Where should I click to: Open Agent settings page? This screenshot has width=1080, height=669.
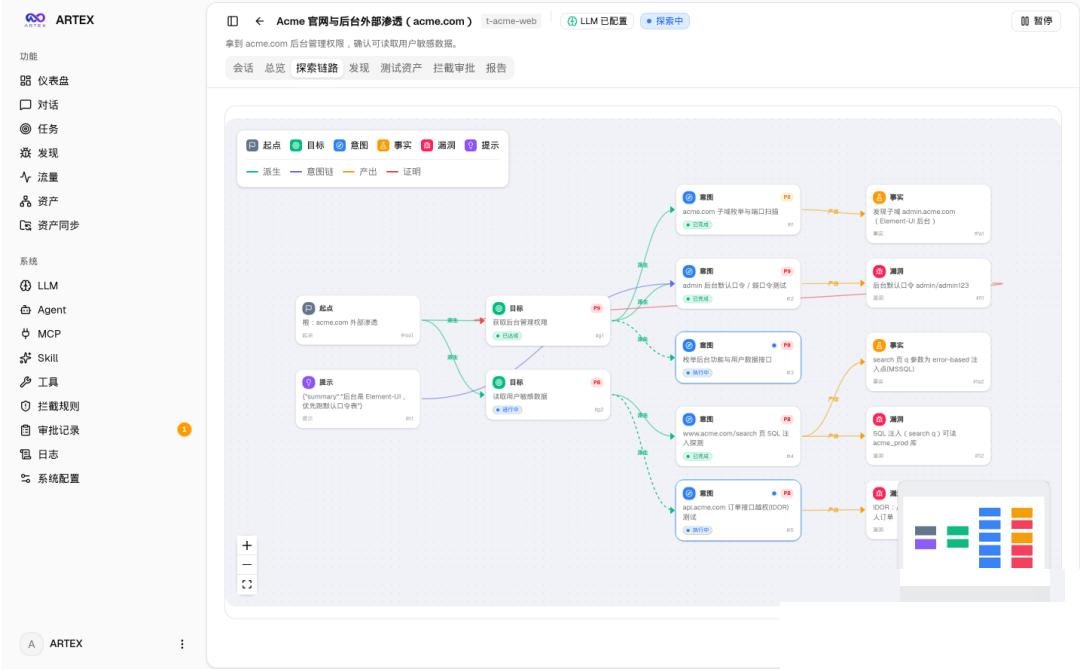point(43,309)
